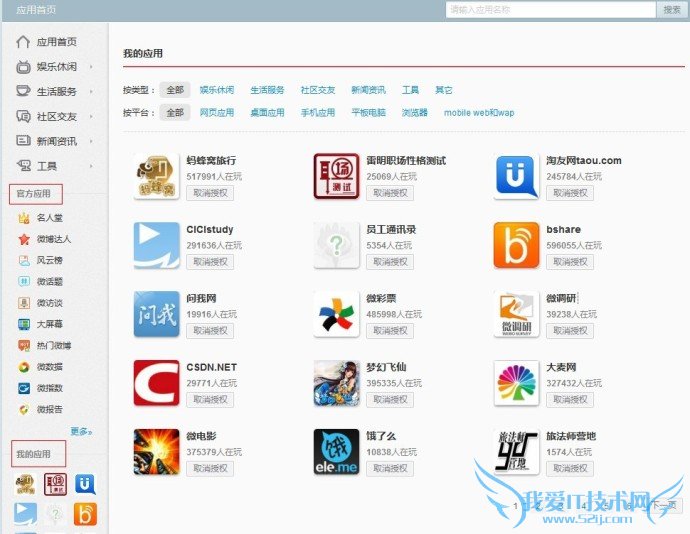Click the 微访谈 sidebar icon
The width and height of the screenshot is (690, 534).
pyautogui.click(x=24, y=303)
